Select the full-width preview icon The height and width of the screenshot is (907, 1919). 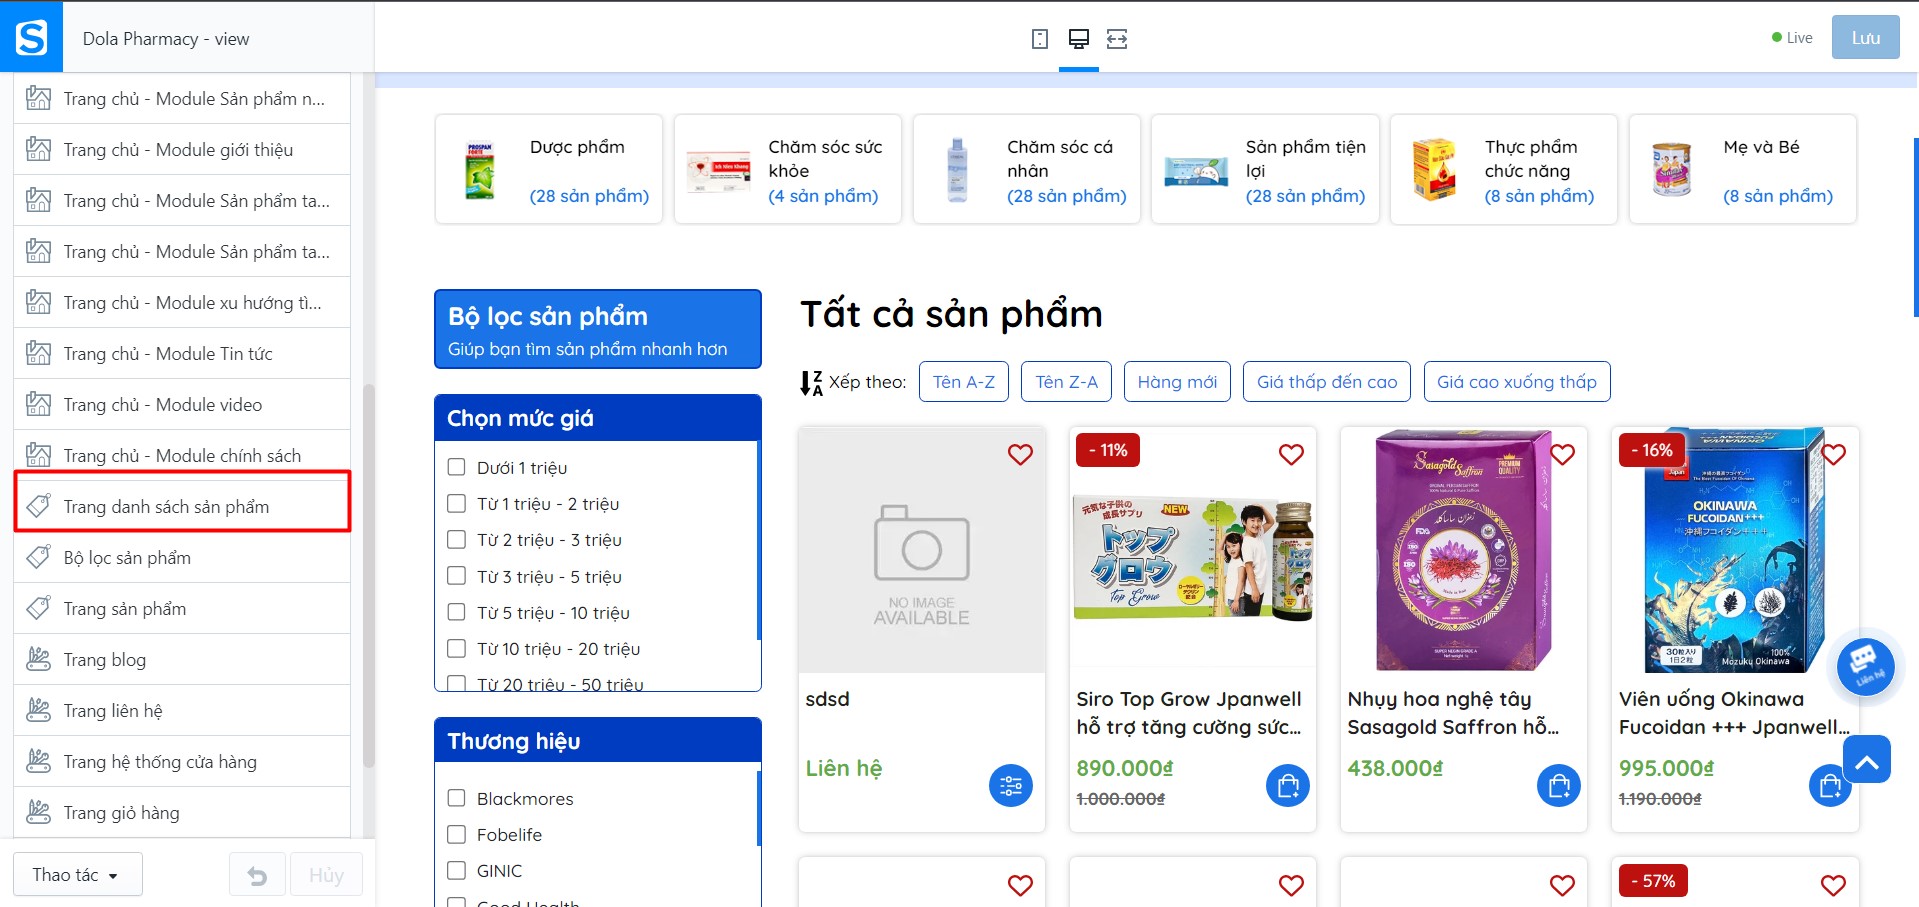pyautogui.click(x=1117, y=39)
